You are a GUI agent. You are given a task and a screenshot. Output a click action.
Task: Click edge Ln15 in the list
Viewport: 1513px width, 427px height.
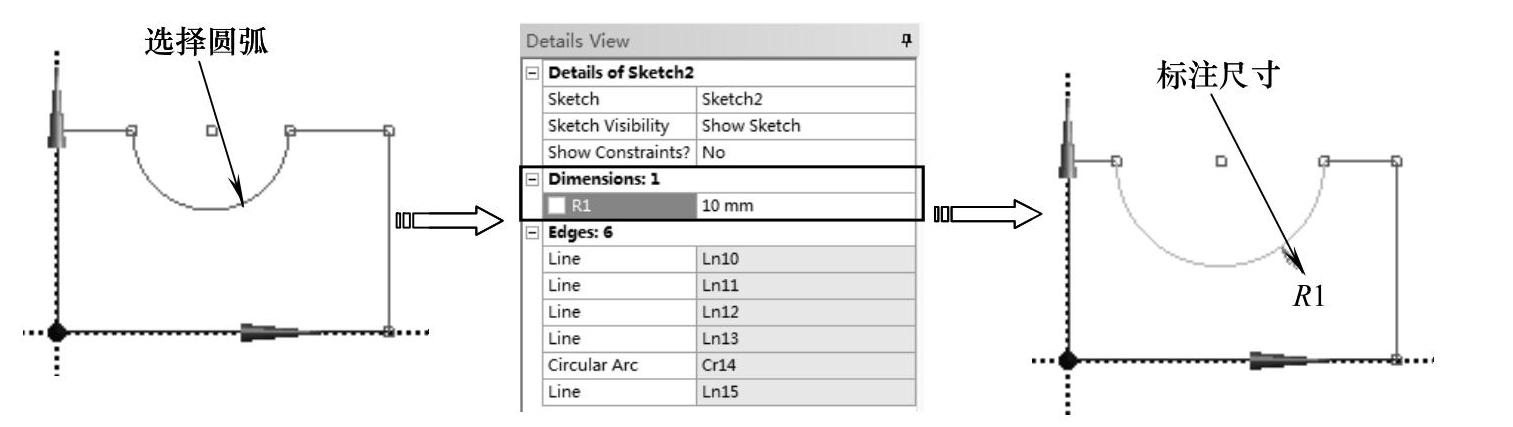click(x=804, y=392)
